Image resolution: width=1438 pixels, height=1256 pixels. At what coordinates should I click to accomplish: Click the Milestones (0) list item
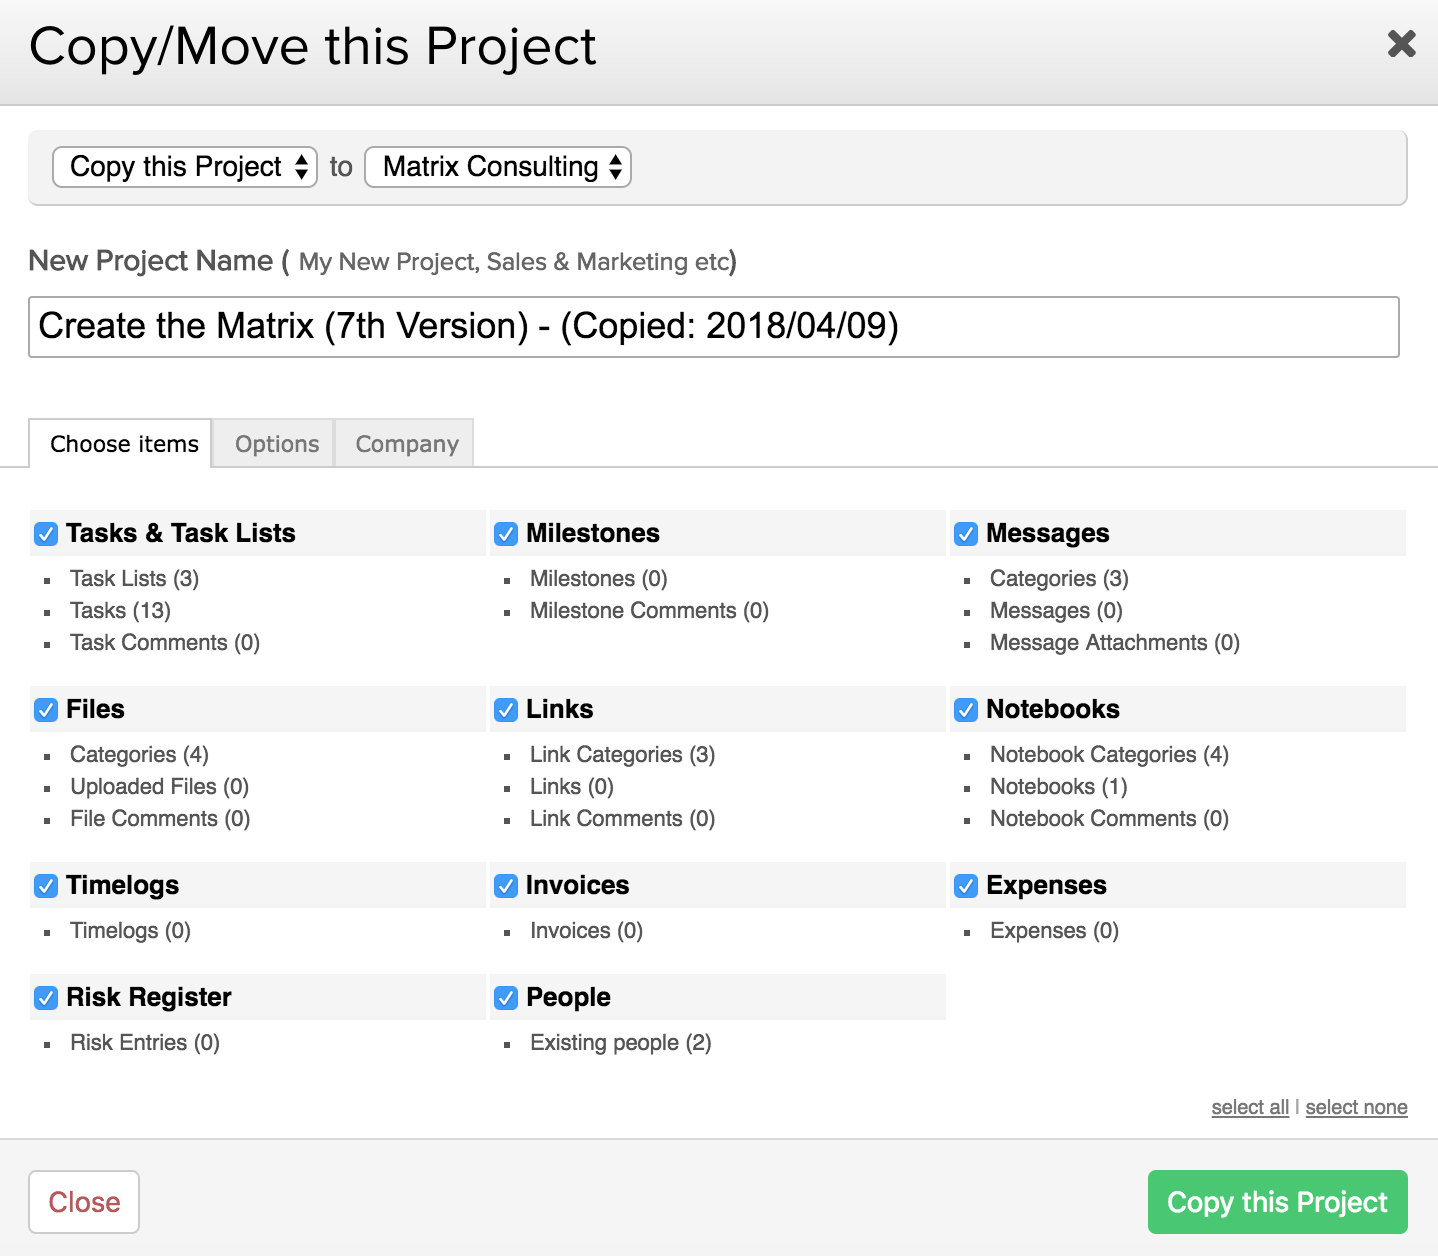coord(598,578)
